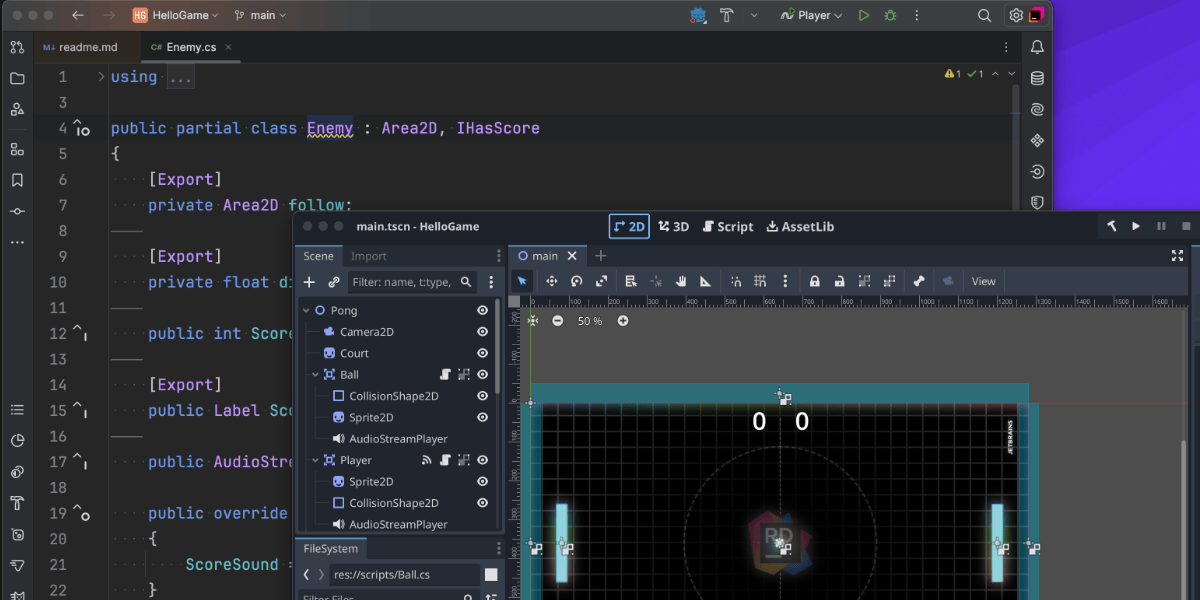This screenshot has width=1200, height=600.
Task: Click the View menu button in viewport toolbar
Action: 984,281
